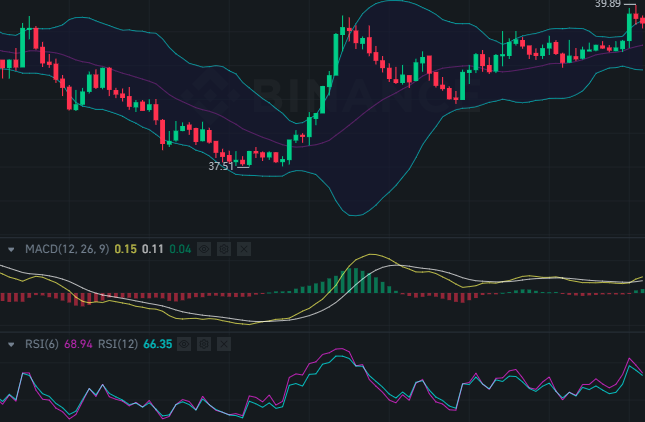Click the MACD value 0.15
This screenshot has height=422, width=645.
pyautogui.click(x=125, y=249)
